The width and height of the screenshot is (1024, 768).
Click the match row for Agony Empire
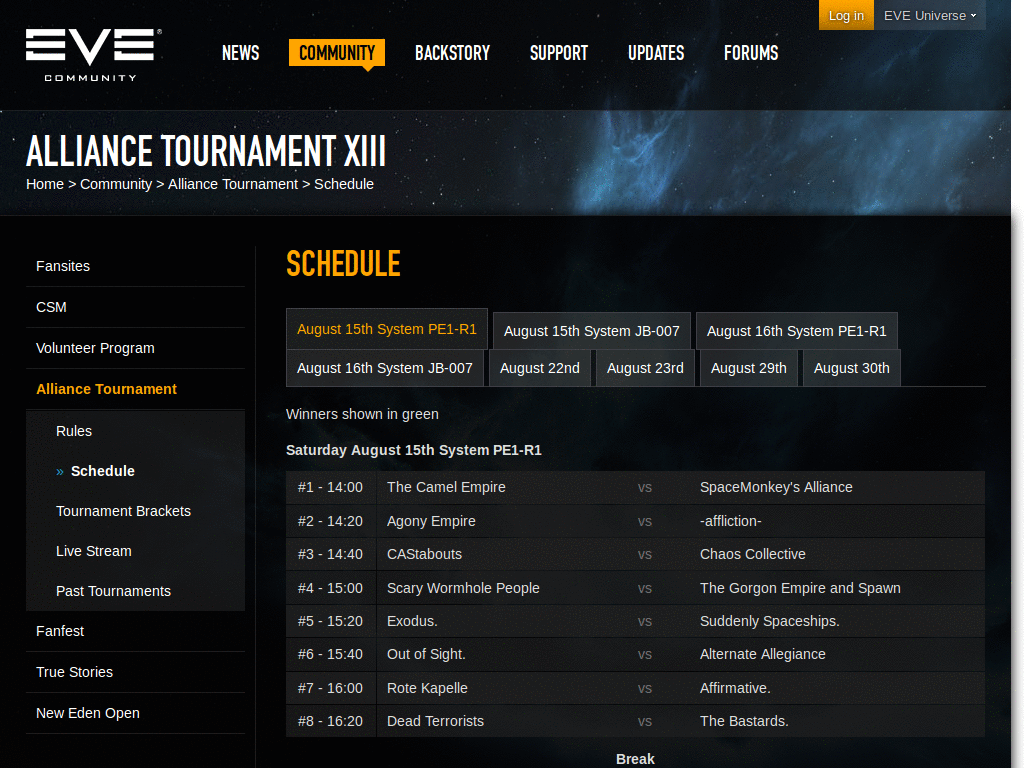[x=431, y=521]
